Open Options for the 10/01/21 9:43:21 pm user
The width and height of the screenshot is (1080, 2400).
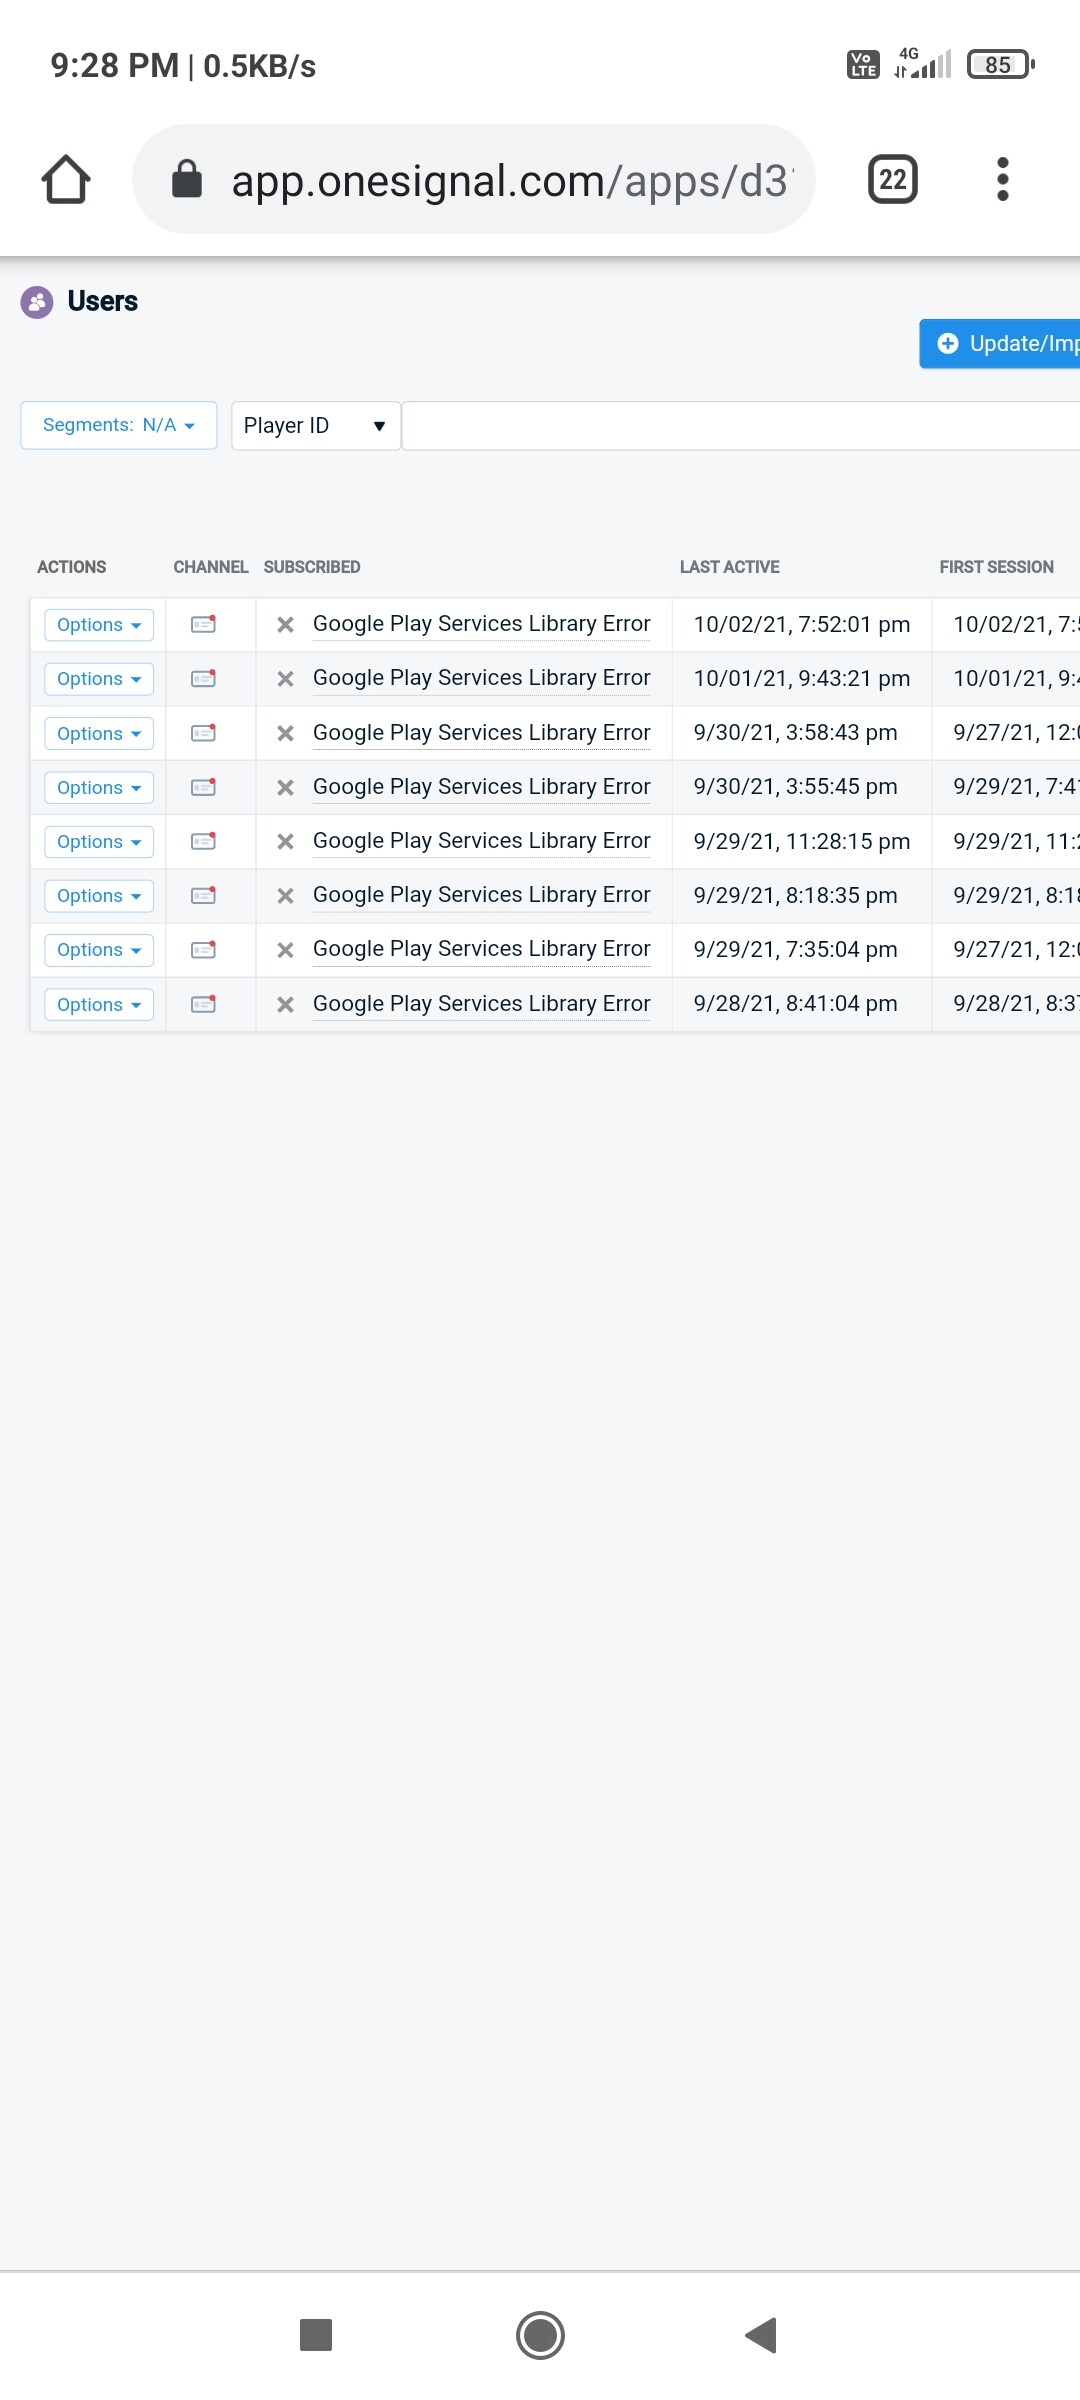coord(99,679)
